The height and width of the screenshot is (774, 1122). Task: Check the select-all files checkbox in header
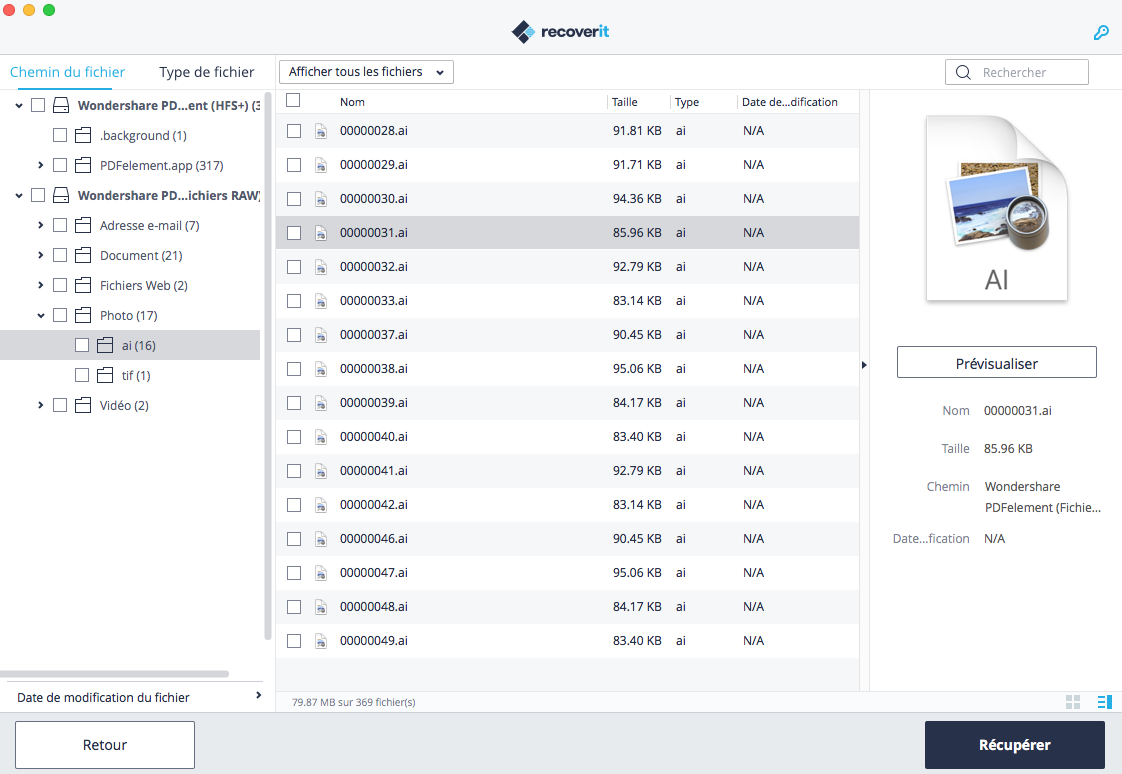(293, 100)
